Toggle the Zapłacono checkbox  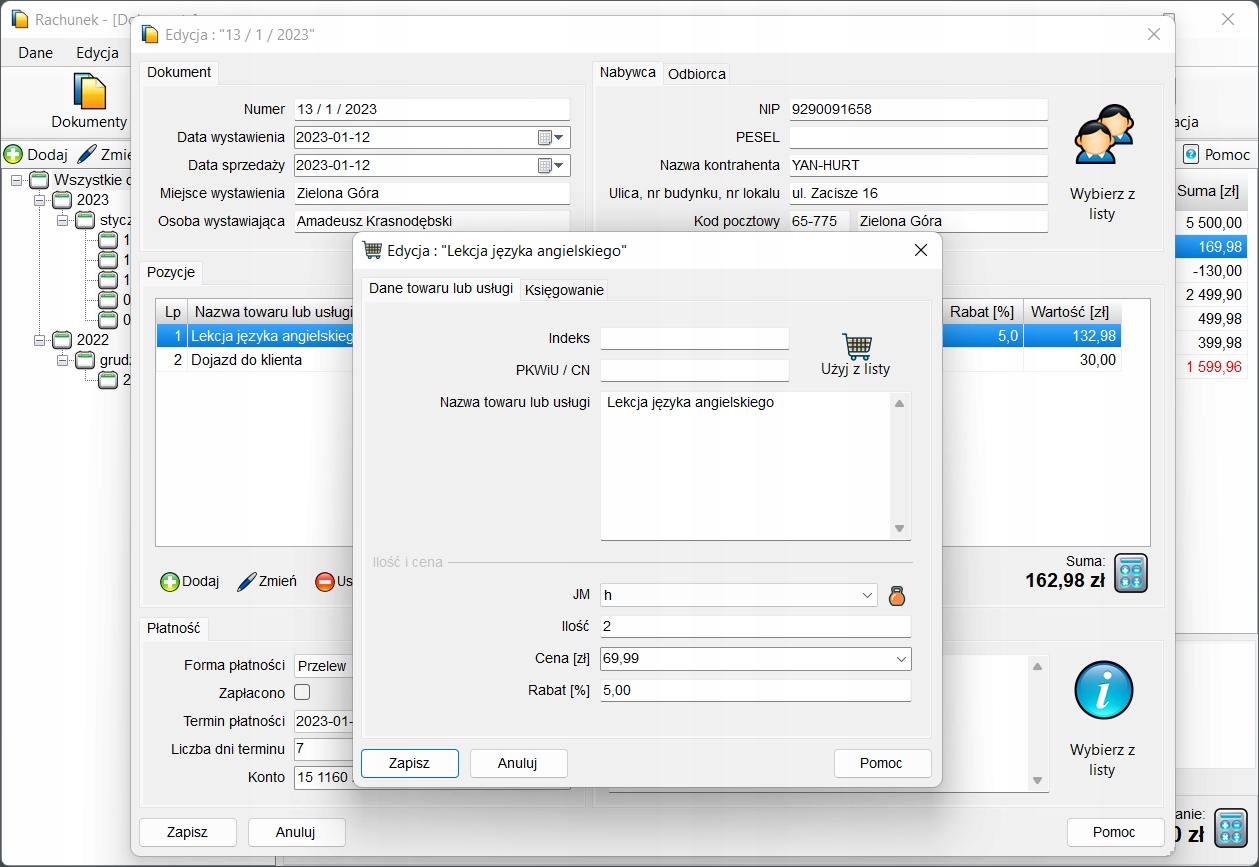click(x=302, y=692)
